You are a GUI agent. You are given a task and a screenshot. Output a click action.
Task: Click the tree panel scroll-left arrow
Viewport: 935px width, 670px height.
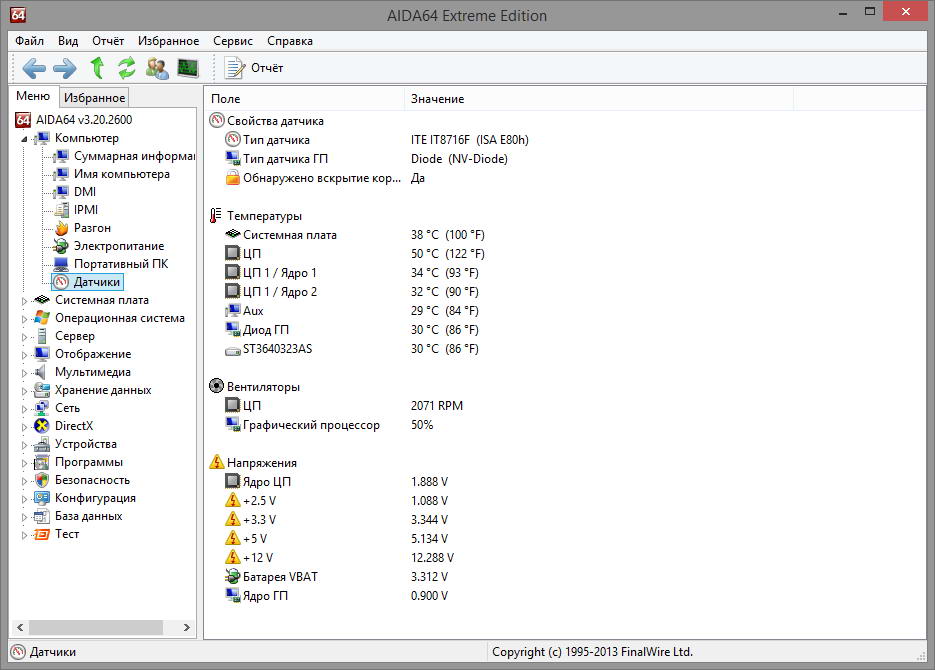[x=20, y=627]
